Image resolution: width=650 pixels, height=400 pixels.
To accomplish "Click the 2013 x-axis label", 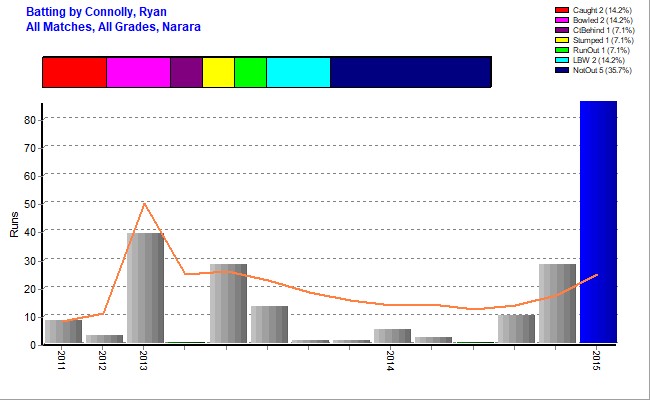I will [143, 360].
